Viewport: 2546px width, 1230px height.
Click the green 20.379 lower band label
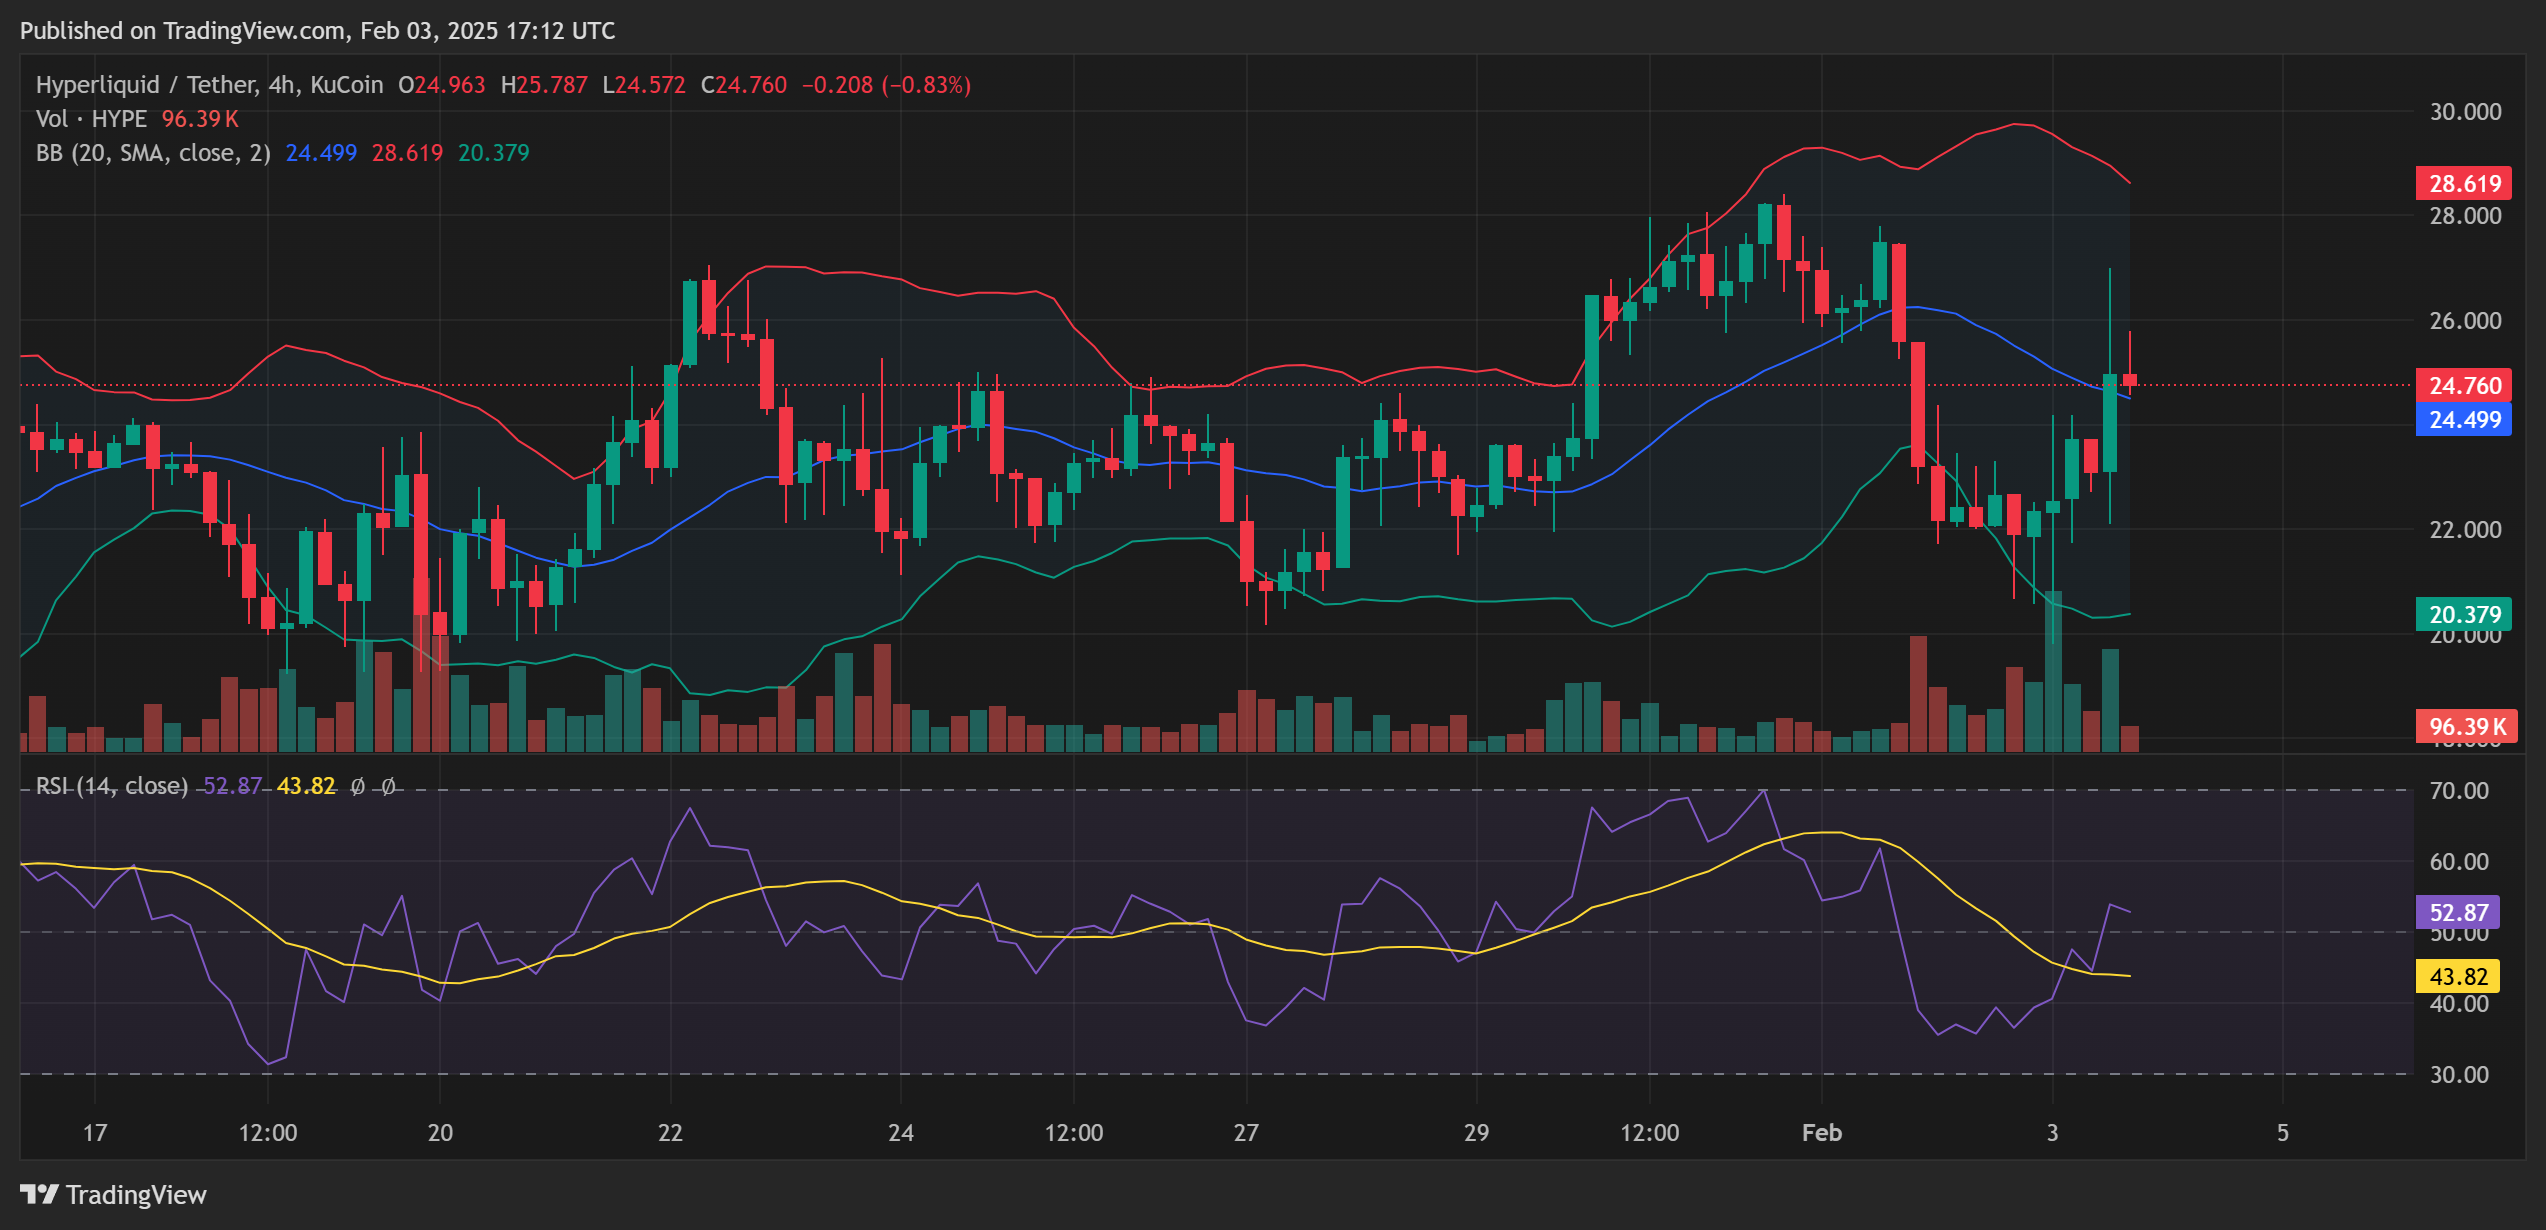[x=2464, y=616]
